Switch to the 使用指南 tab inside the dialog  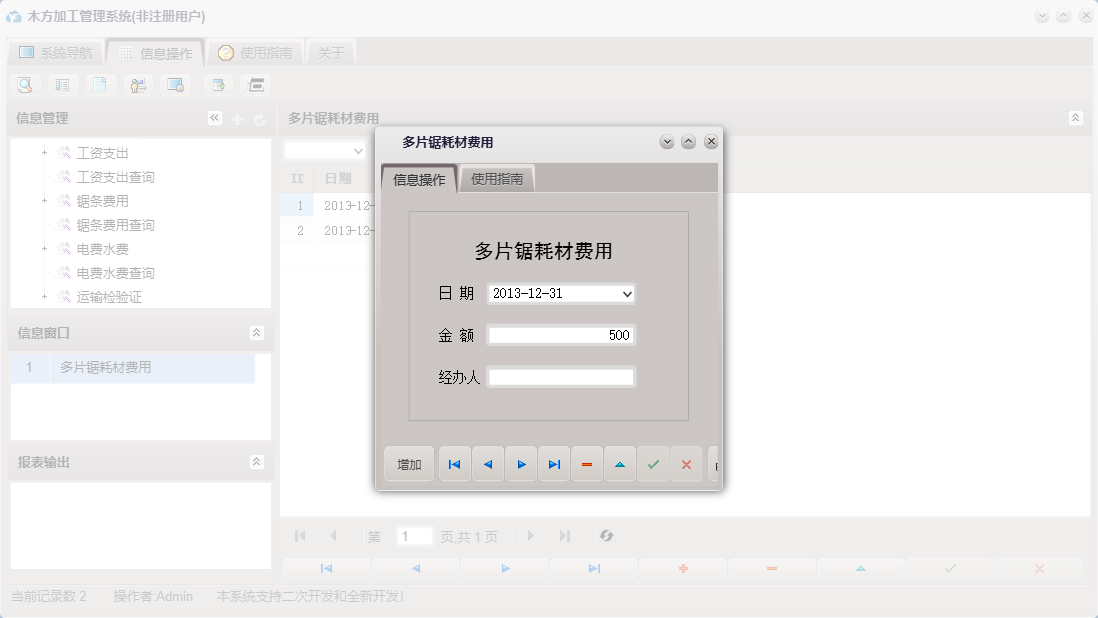point(499,179)
